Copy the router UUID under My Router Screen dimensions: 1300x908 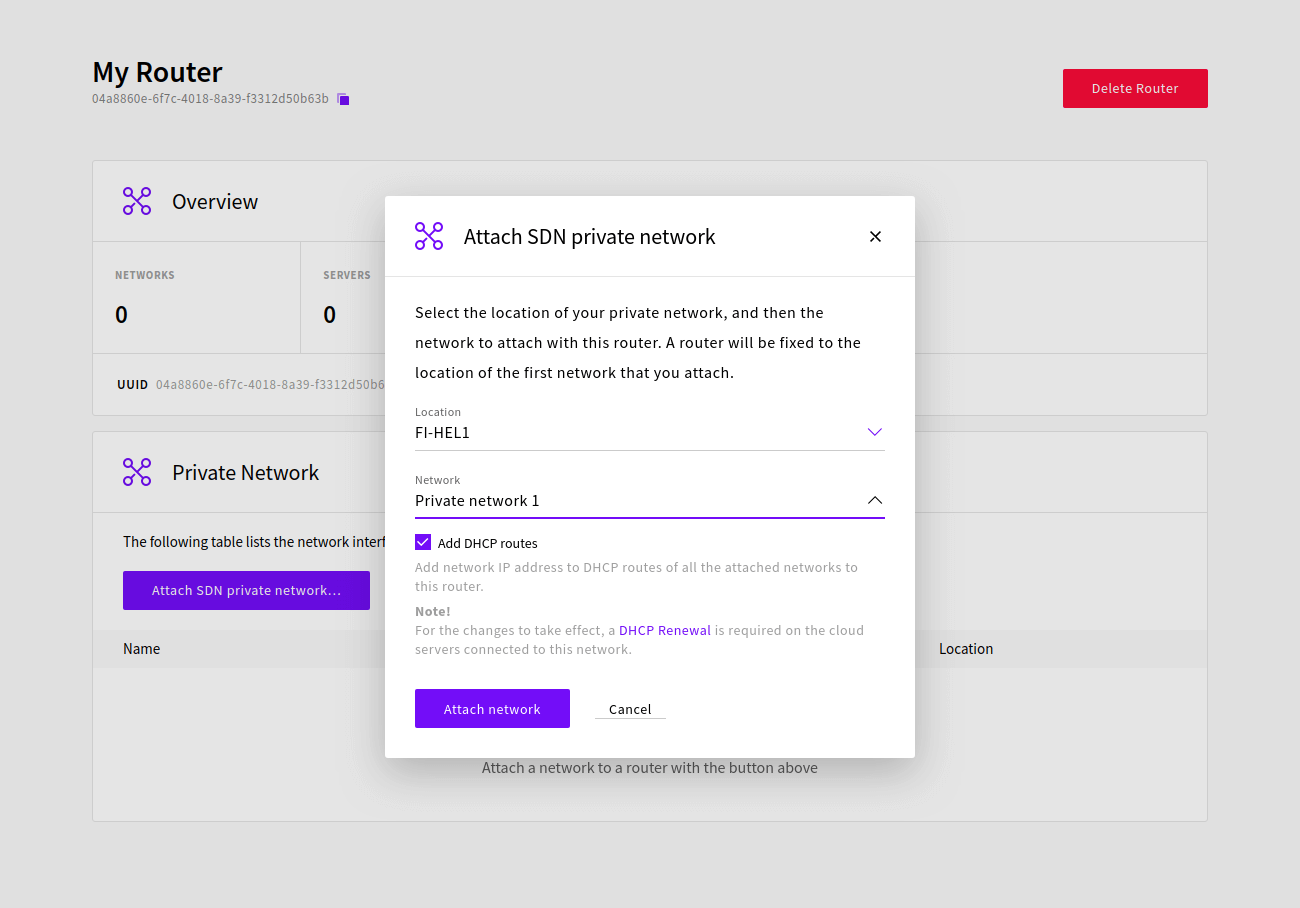click(343, 99)
